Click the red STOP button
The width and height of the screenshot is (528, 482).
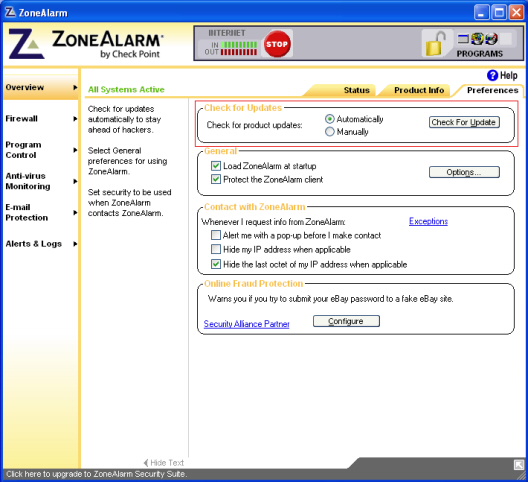pyautogui.click(x=277, y=44)
